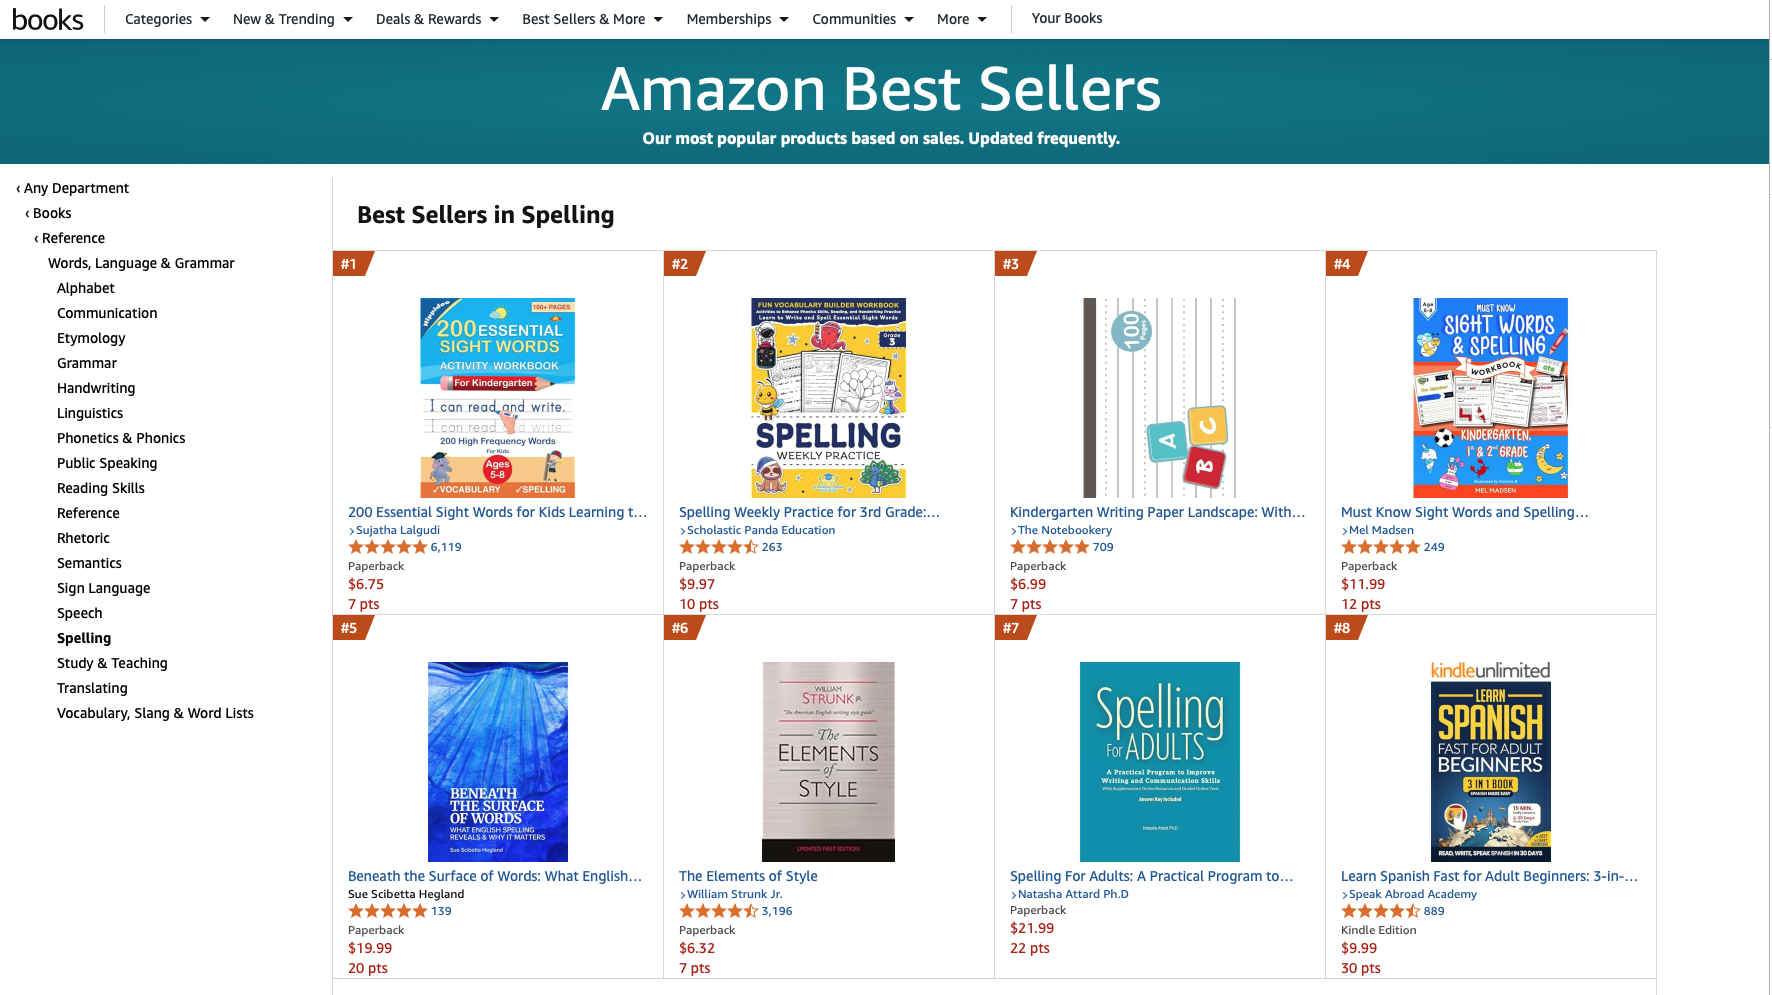Open the star rating for 200 Essential Sight Words
The image size is (1772, 995).
click(387, 547)
